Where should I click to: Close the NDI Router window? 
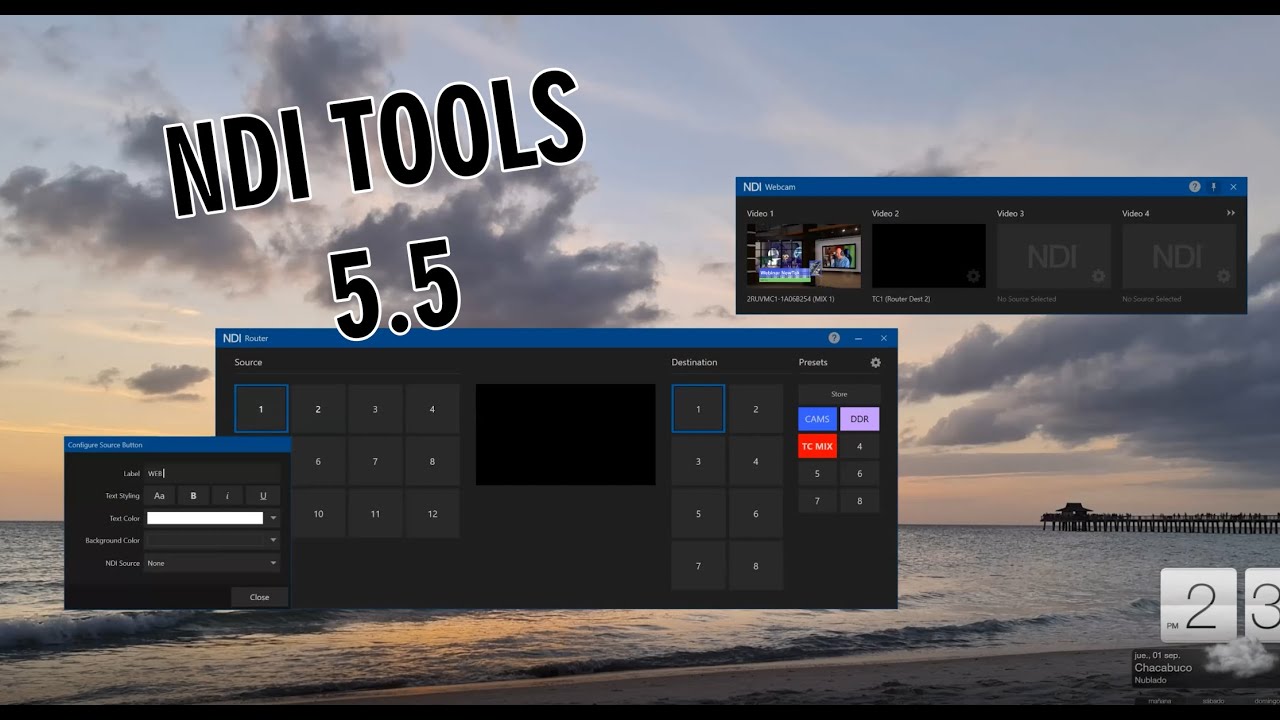pos(883,338)
